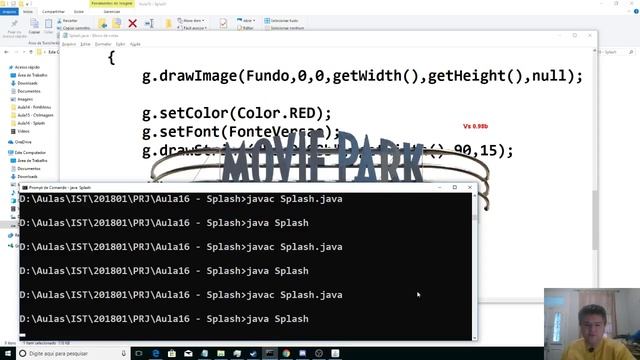The width and height of the screenshot is (640, 360).
Task: Click Editar in the Explorer ribbon
Action: (x=245, y=28)
